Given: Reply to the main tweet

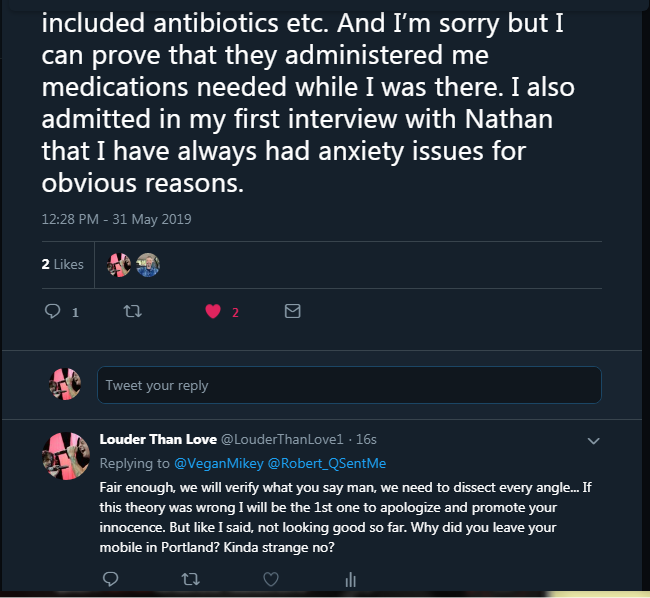Looking at the screenshot, I should coord(54,312).
